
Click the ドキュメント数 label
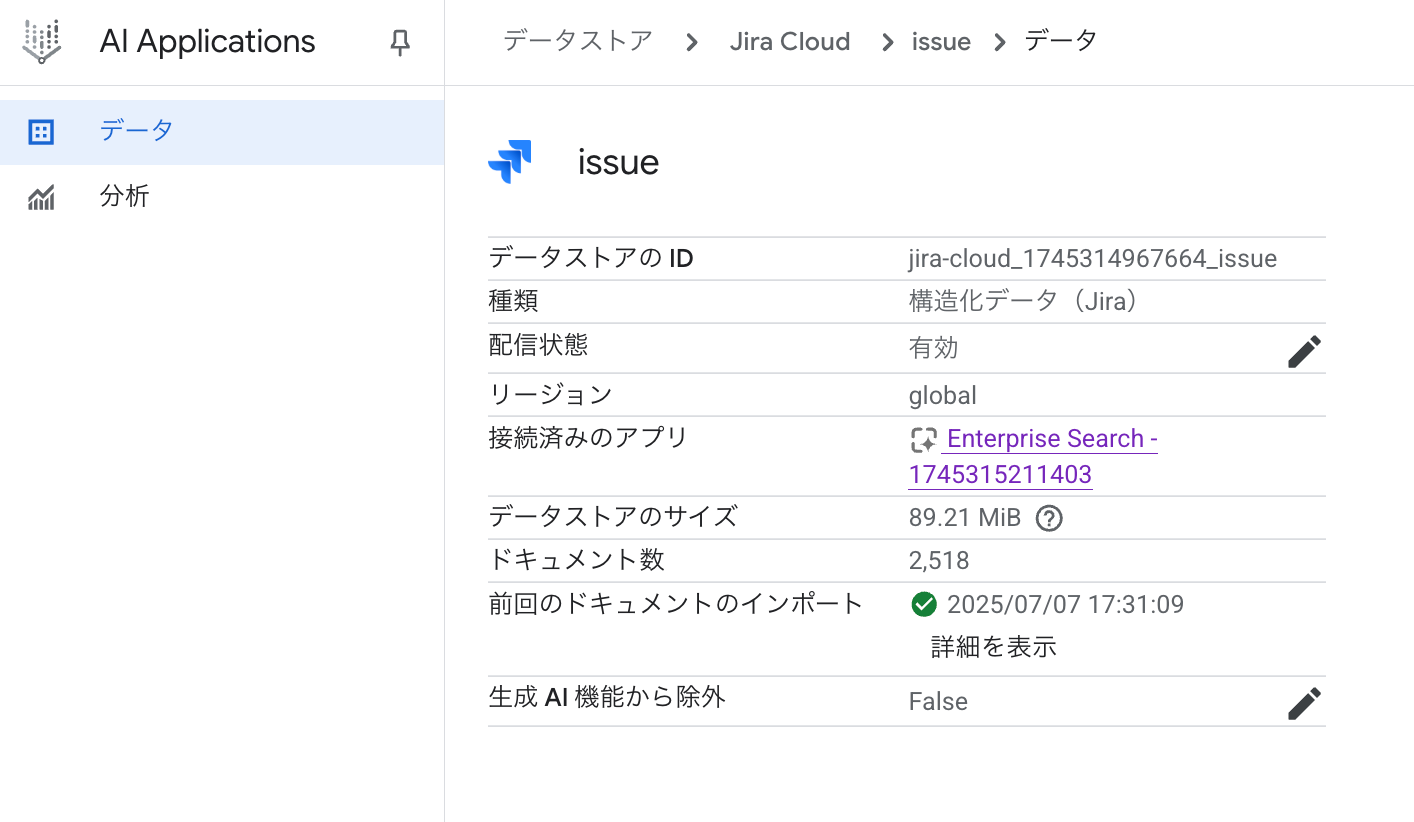(x=576, y=560)
